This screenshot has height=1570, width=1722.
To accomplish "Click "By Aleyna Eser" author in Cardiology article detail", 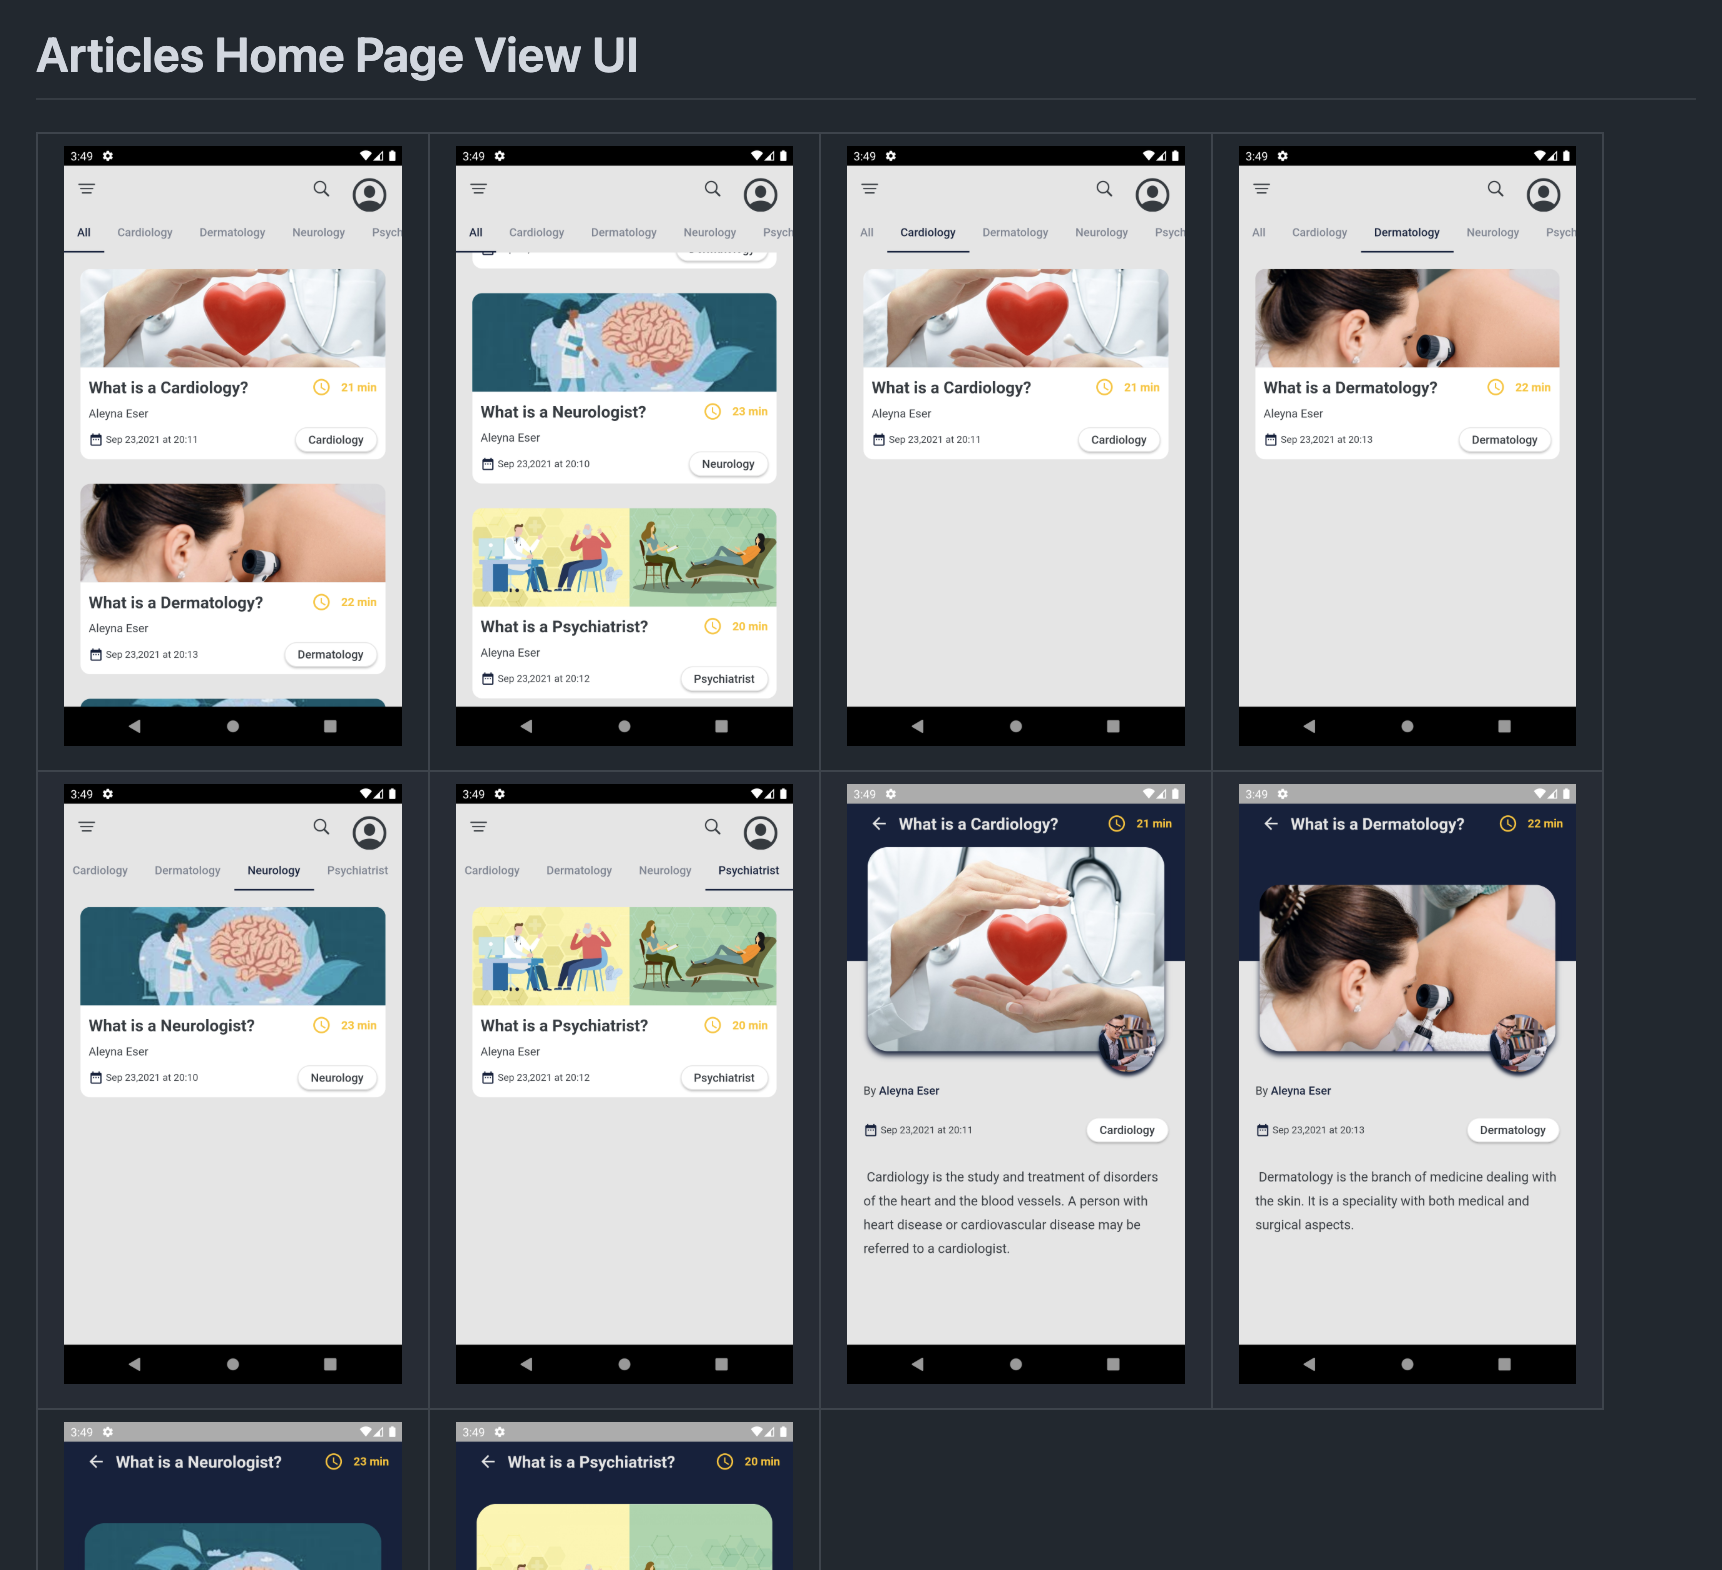I will click(901, 1091).
